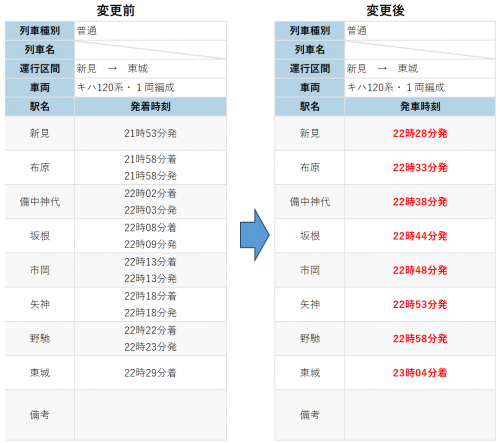Select the 変更前 title heading
The image size is (500, 443).
116,10
